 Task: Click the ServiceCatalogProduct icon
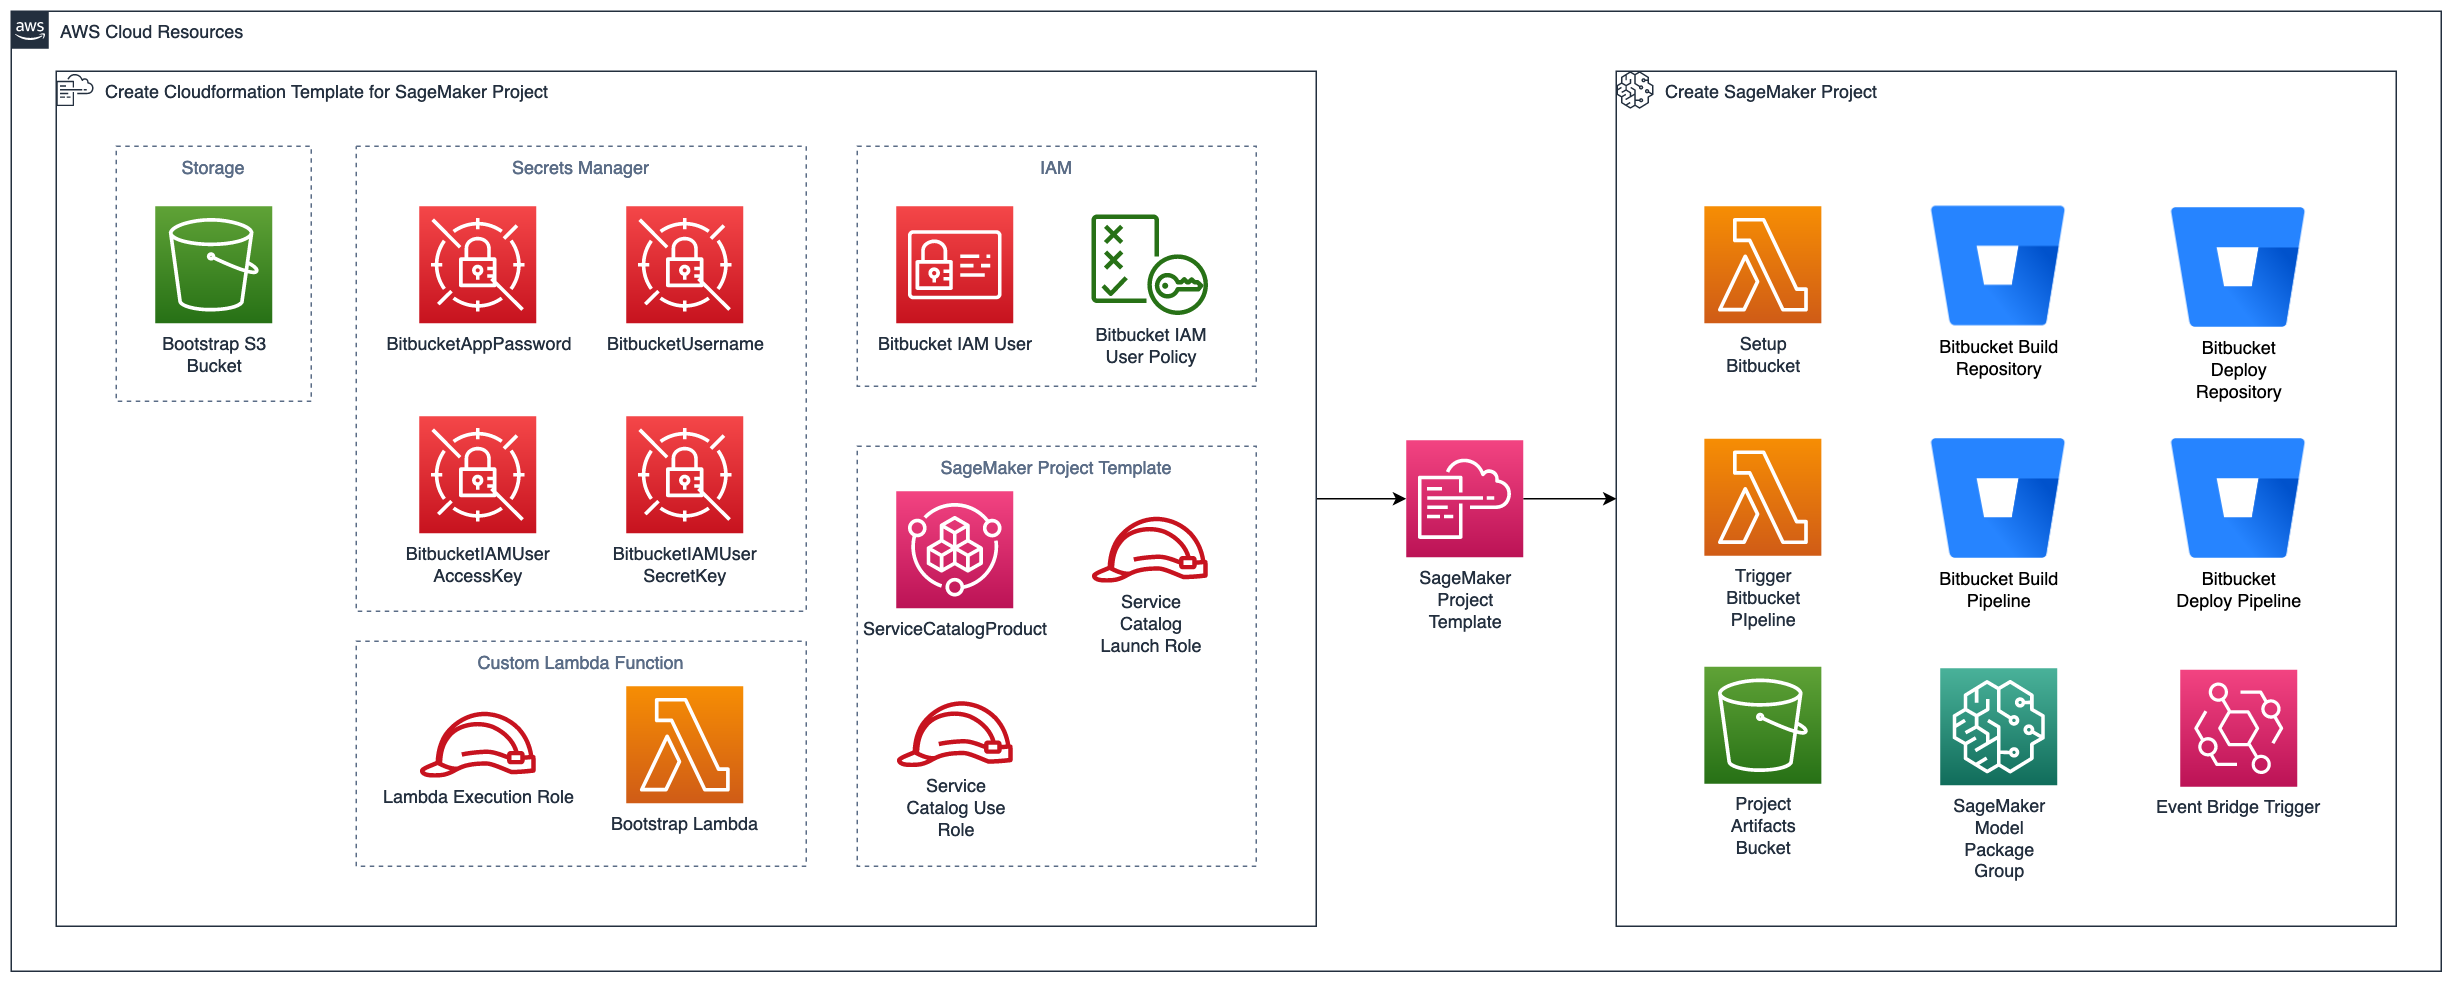[x=954, y=549]
